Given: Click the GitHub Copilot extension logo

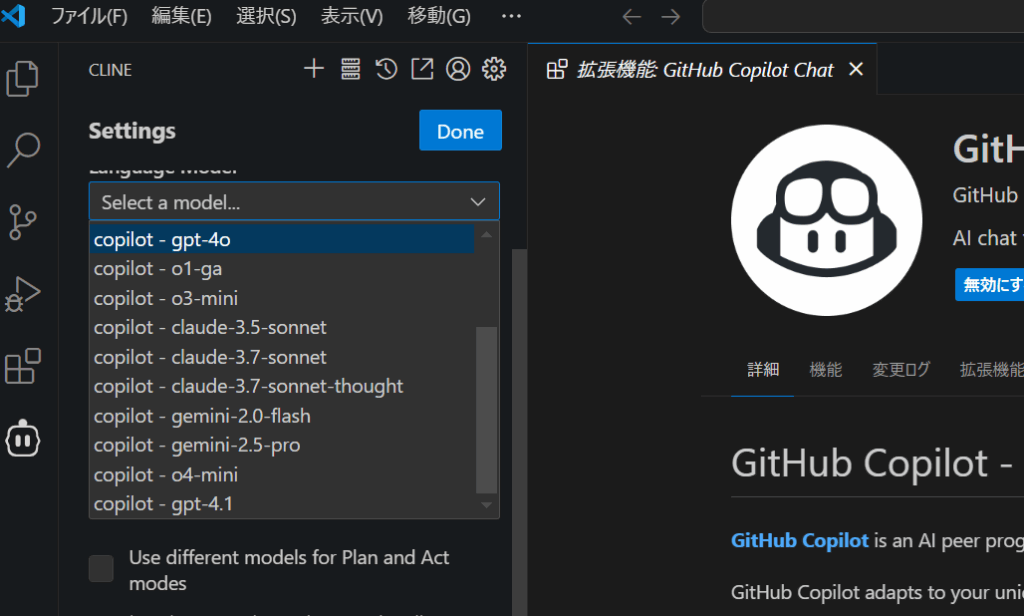Looking at the screenshot, I should point(827,220).
